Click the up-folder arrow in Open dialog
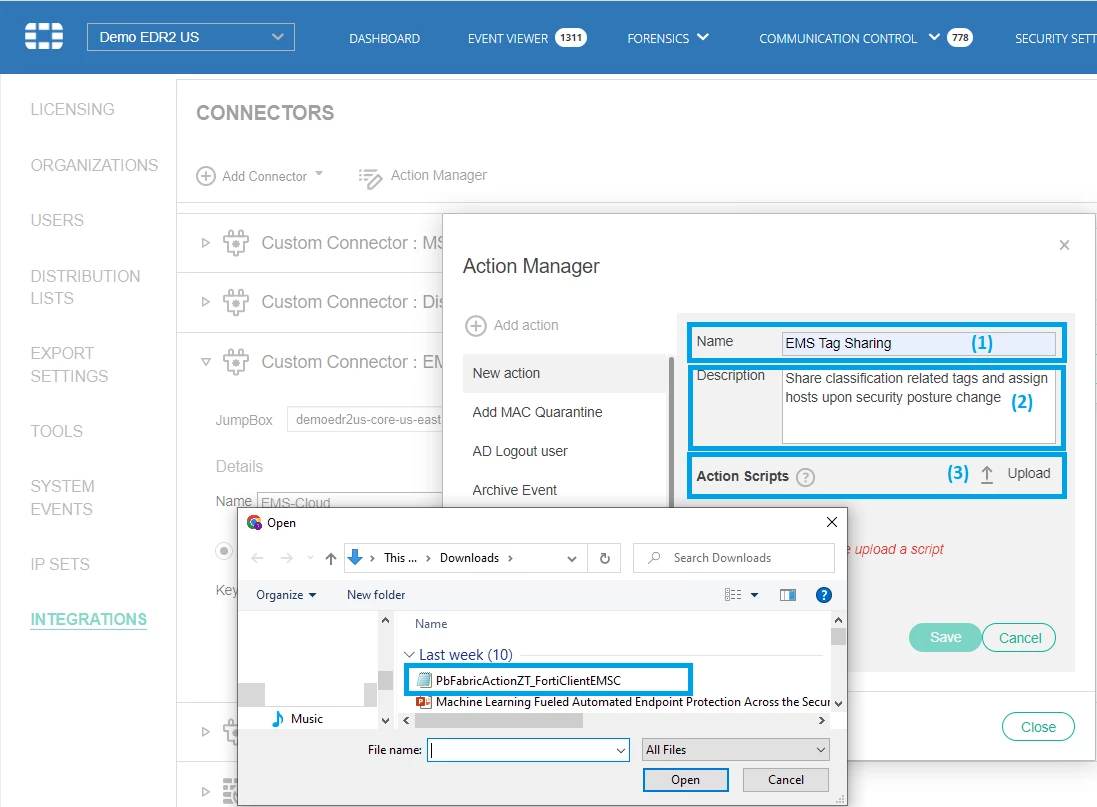The image size is (1097, 807). (x=331, y=558)
